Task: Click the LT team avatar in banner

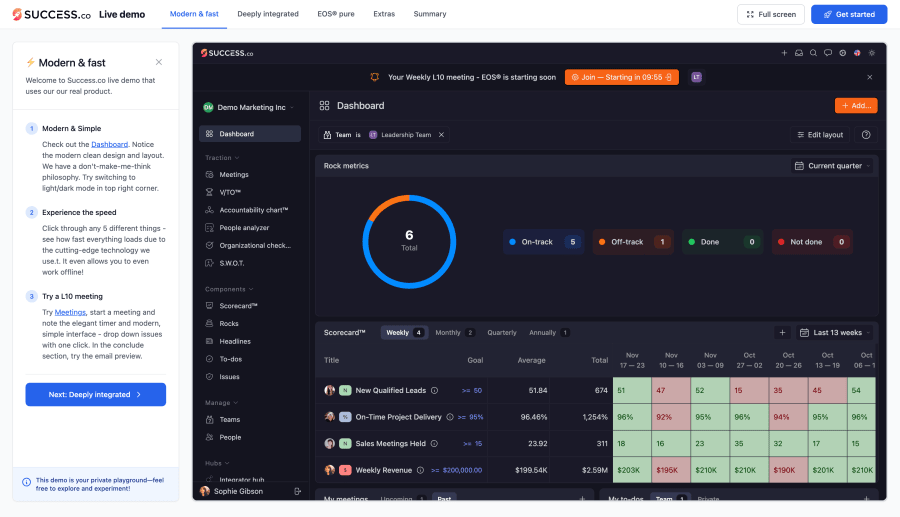Action: (696, 77)
